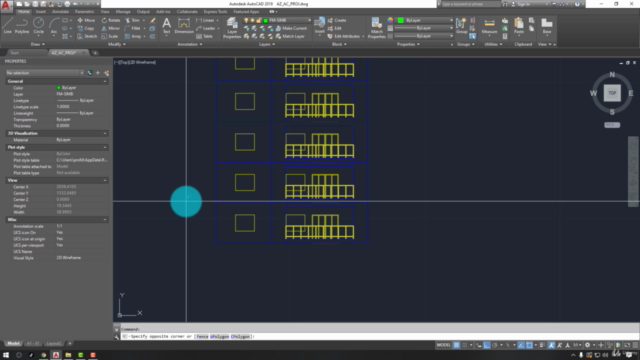Click the TOP face of ViewCube
This screenshot has width=640, height=360.
coord(612,93)
